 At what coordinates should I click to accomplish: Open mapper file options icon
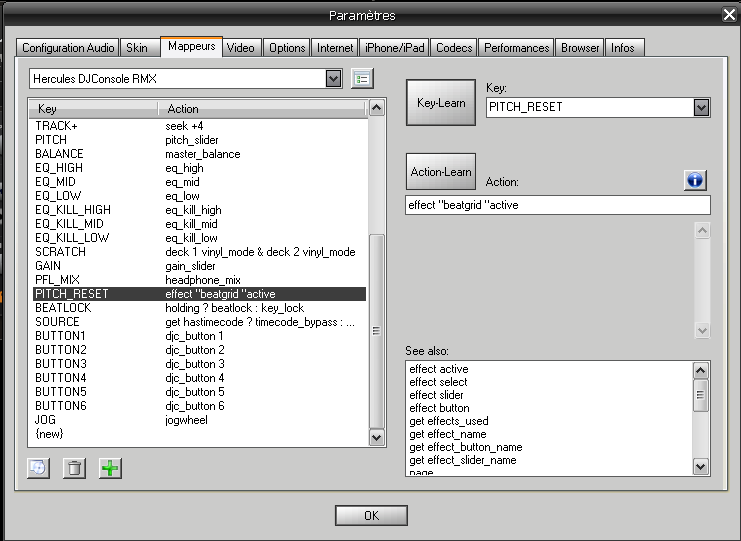(x=362, y=78)
